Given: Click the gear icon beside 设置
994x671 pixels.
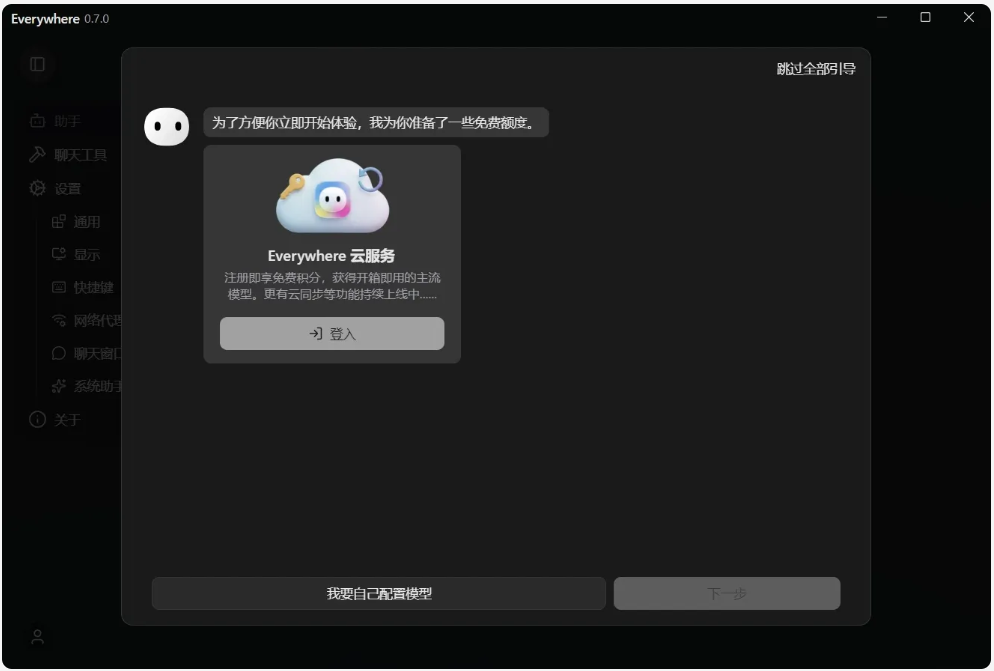Looking at the screenshot, I should click(37, 188).
